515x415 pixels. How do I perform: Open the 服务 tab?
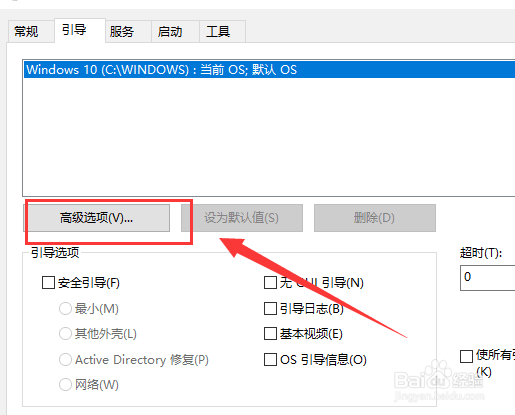click(128, 32)
